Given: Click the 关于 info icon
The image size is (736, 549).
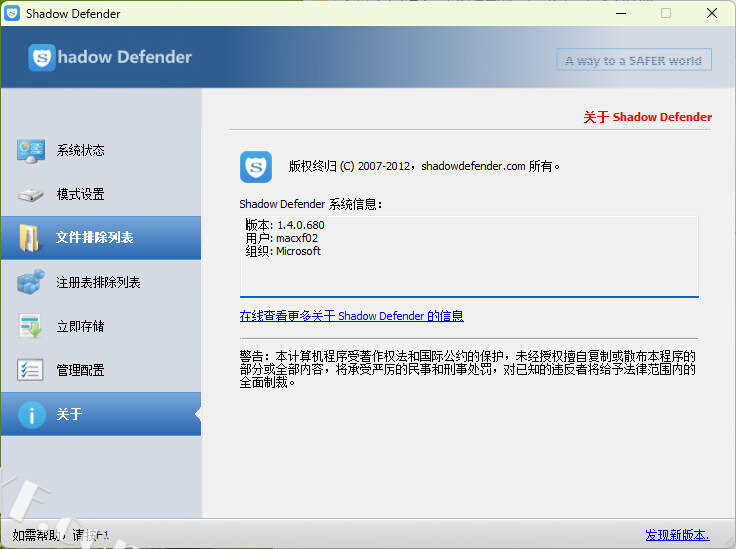Looking at the screenshot, I should tap(31, 415).
